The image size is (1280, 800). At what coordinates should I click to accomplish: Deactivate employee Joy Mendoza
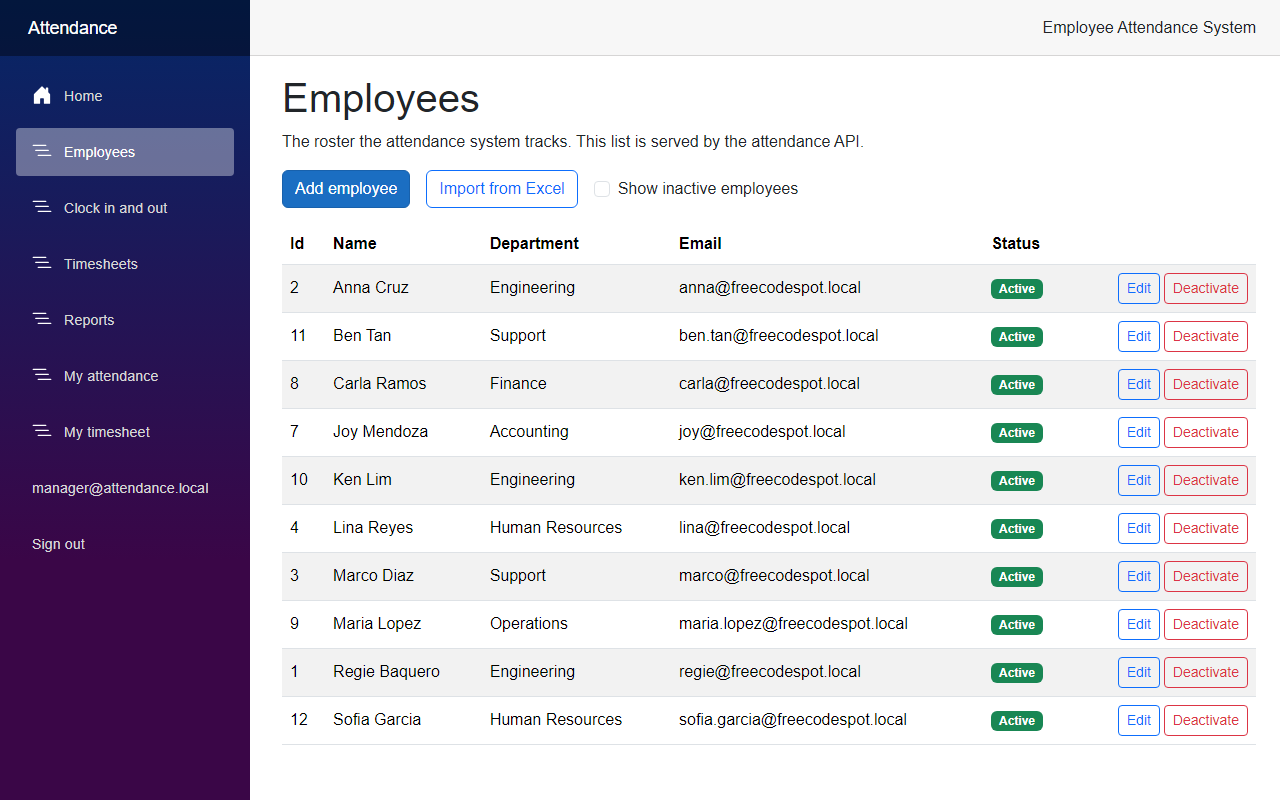(1206, 432)
